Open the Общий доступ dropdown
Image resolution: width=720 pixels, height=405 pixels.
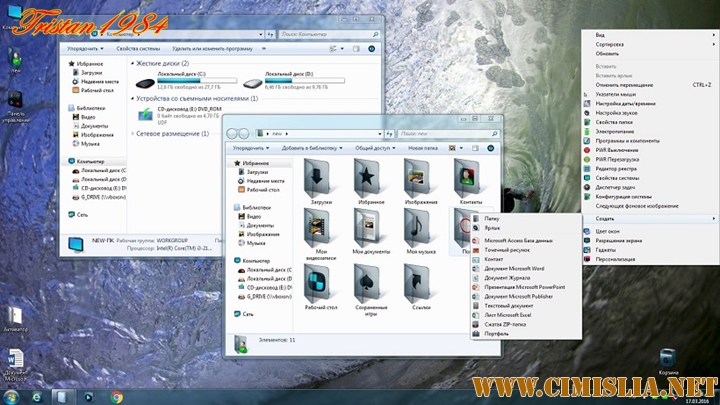tap(375, 148)
